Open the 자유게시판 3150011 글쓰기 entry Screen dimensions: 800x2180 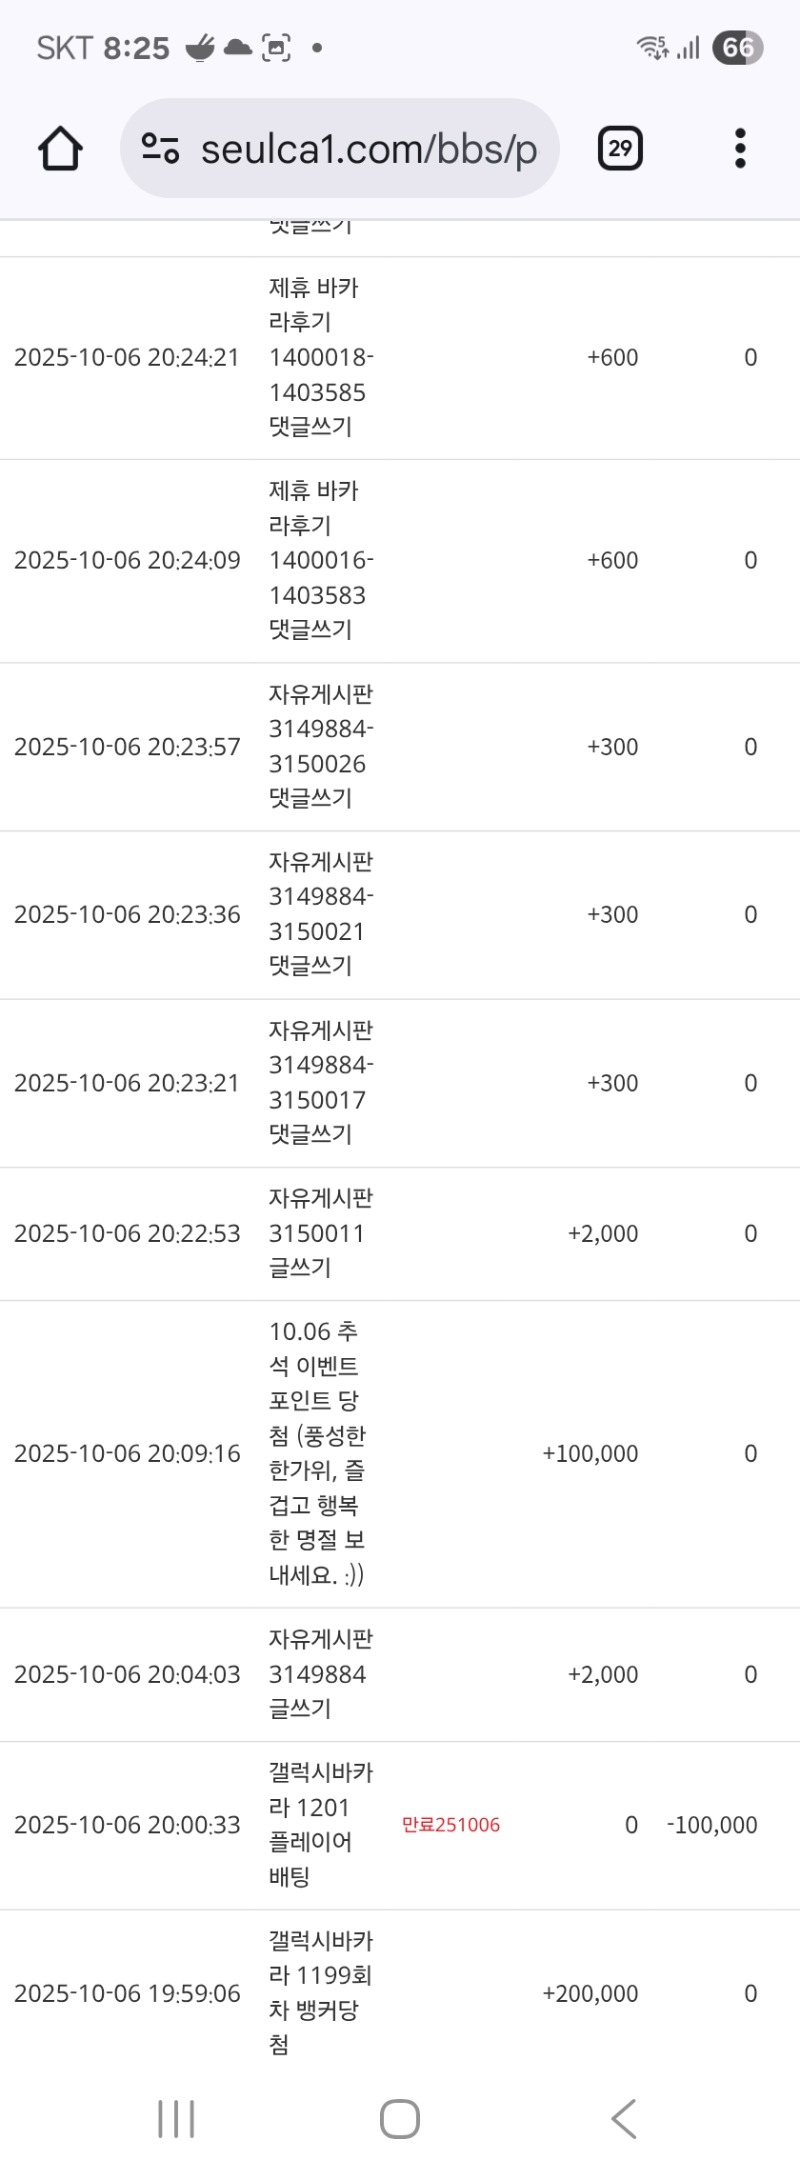[x=320, y=1233]
